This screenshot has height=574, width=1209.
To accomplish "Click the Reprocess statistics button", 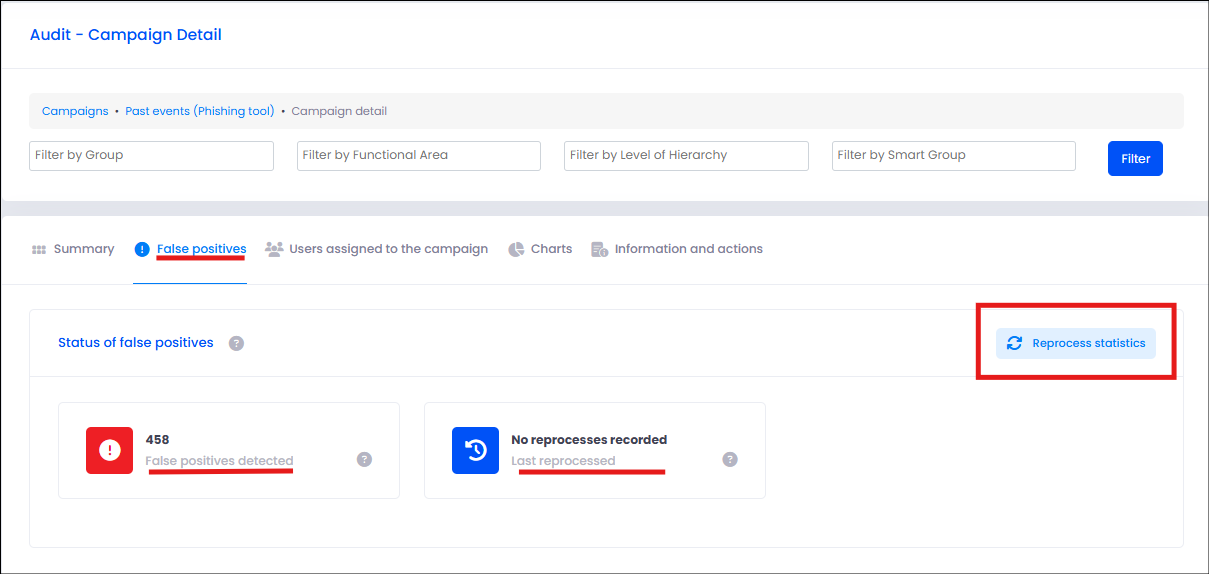I will pos(1076,343).
